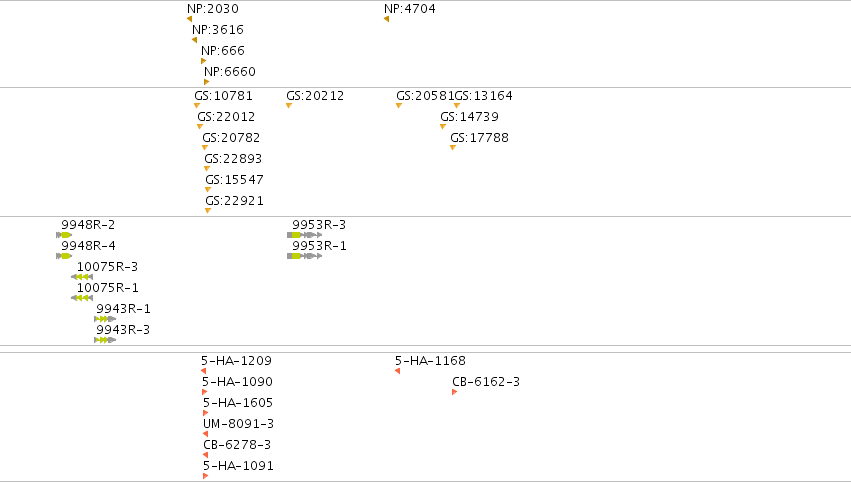This screenshot has height=482, width=851.
Task: Click the NP:3616 text label
Action: pos(218,30)
